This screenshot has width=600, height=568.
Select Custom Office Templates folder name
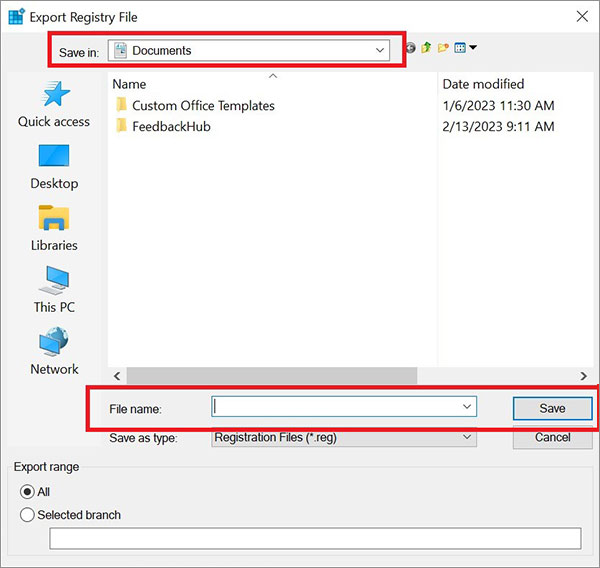[x=203, y=106]
